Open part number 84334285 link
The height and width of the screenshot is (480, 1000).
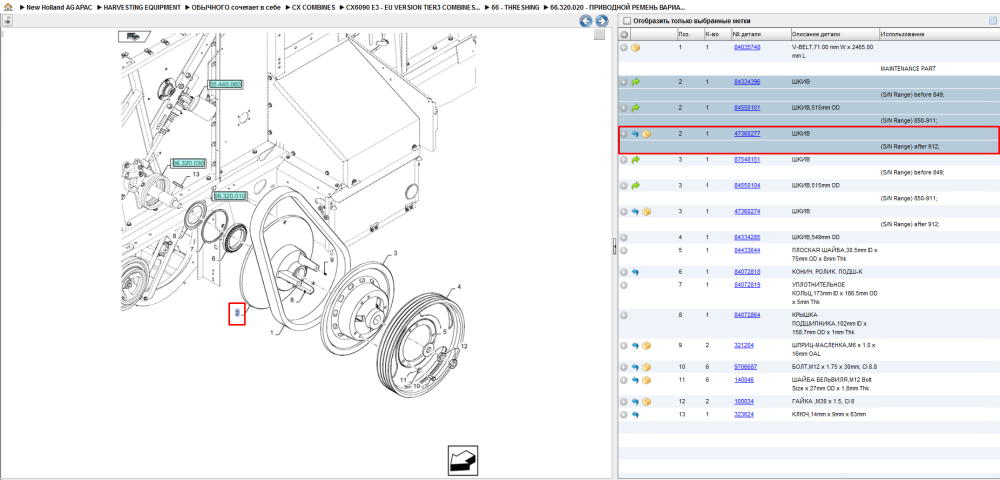click(747, 237)
